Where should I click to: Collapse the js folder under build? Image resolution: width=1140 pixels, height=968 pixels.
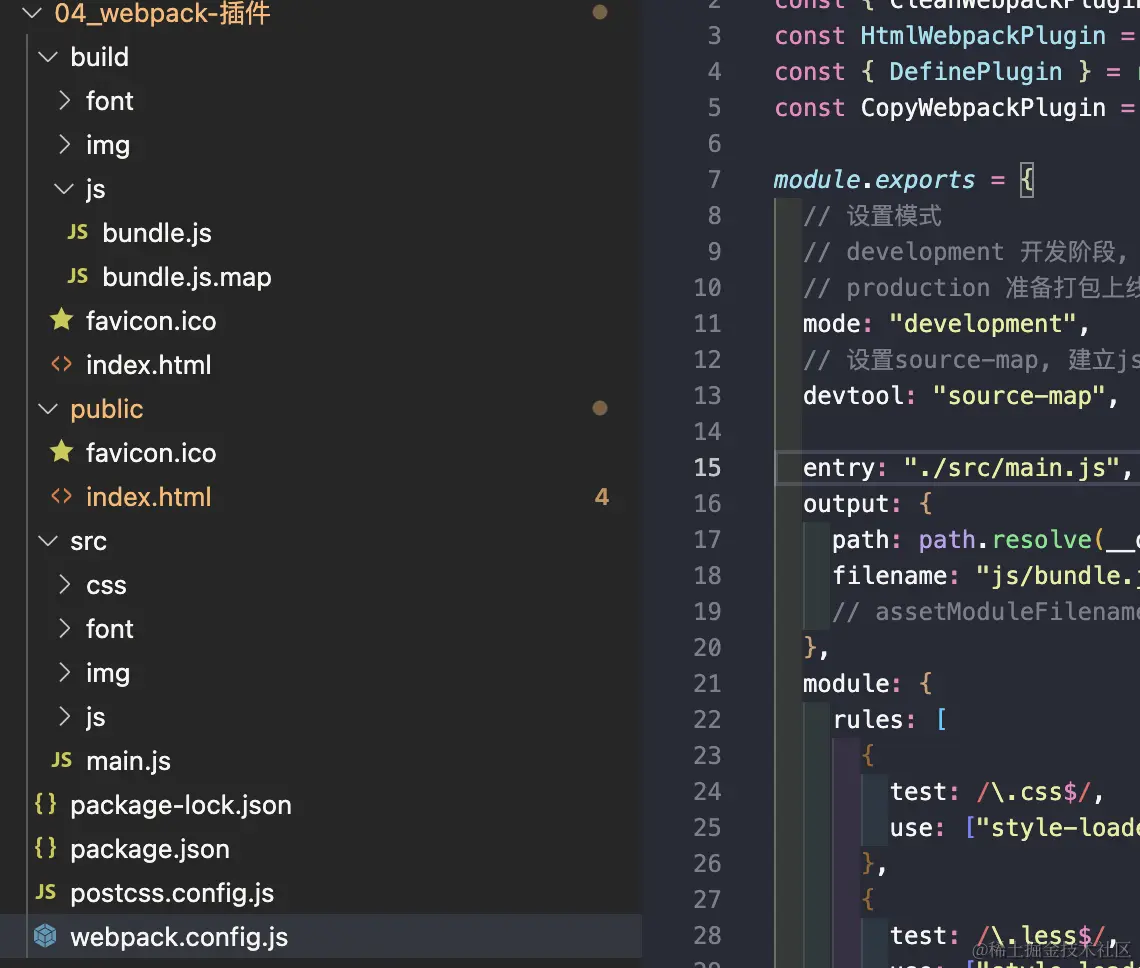tap(64, 189)
